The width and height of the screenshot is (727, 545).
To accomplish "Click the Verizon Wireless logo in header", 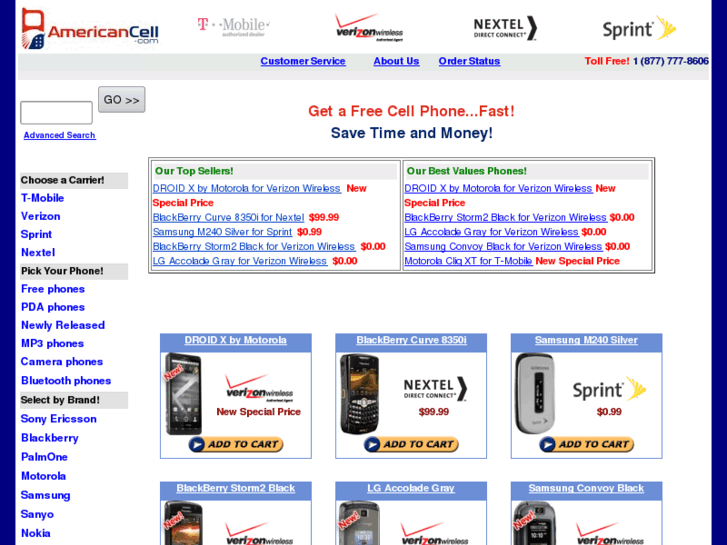I will (x=369, y=28).
